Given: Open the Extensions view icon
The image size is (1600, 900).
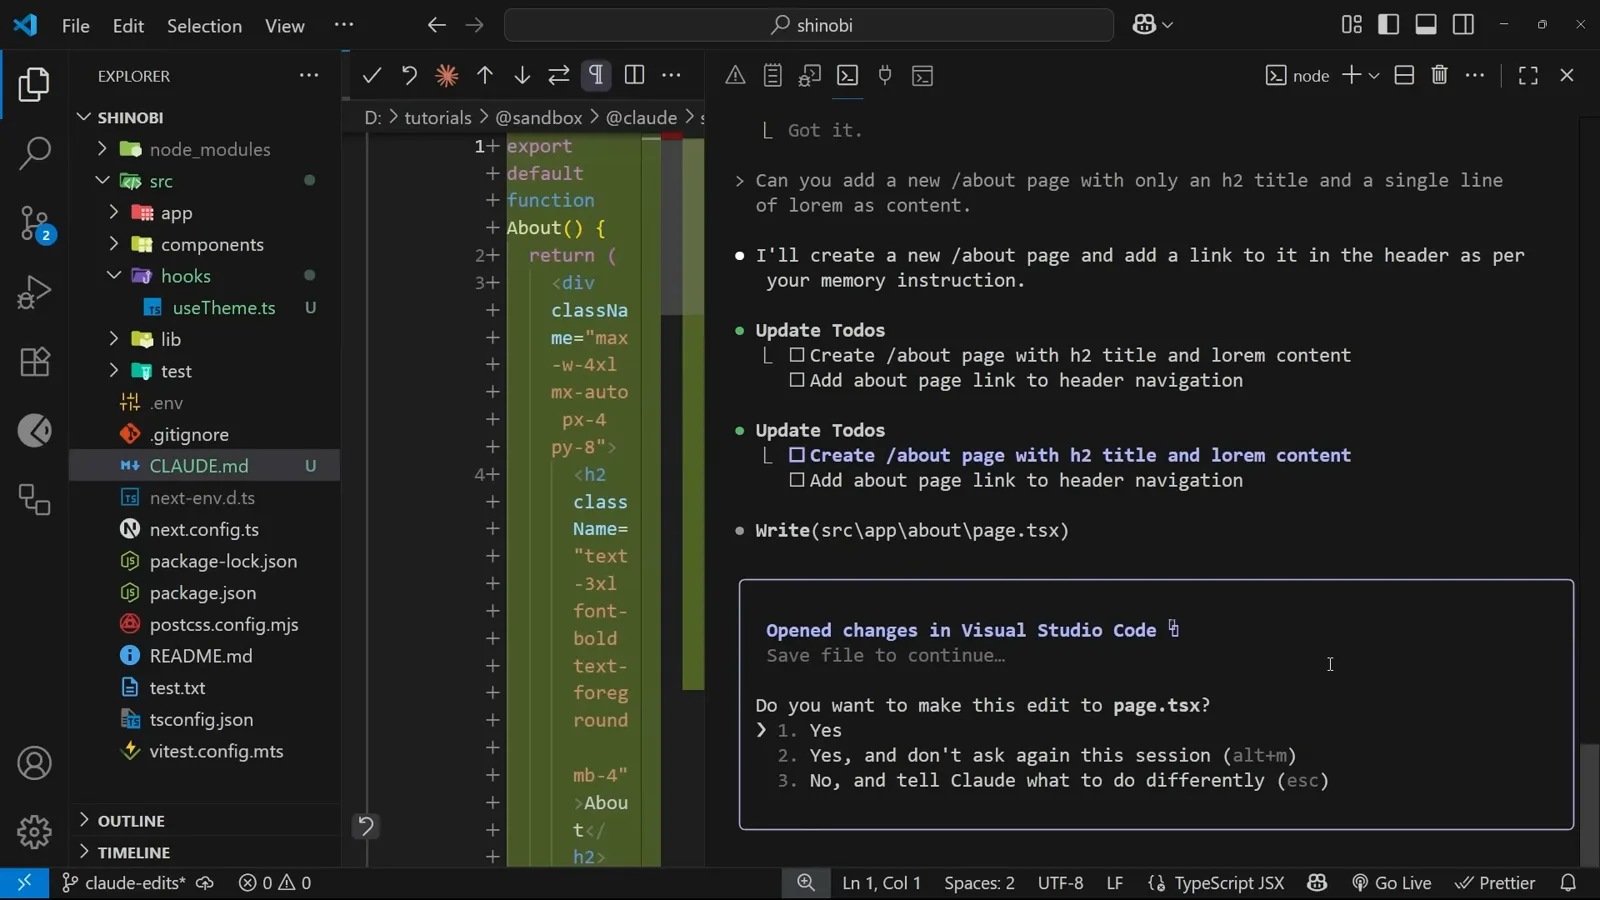Looking at the screenshot, I should point(34,361).
